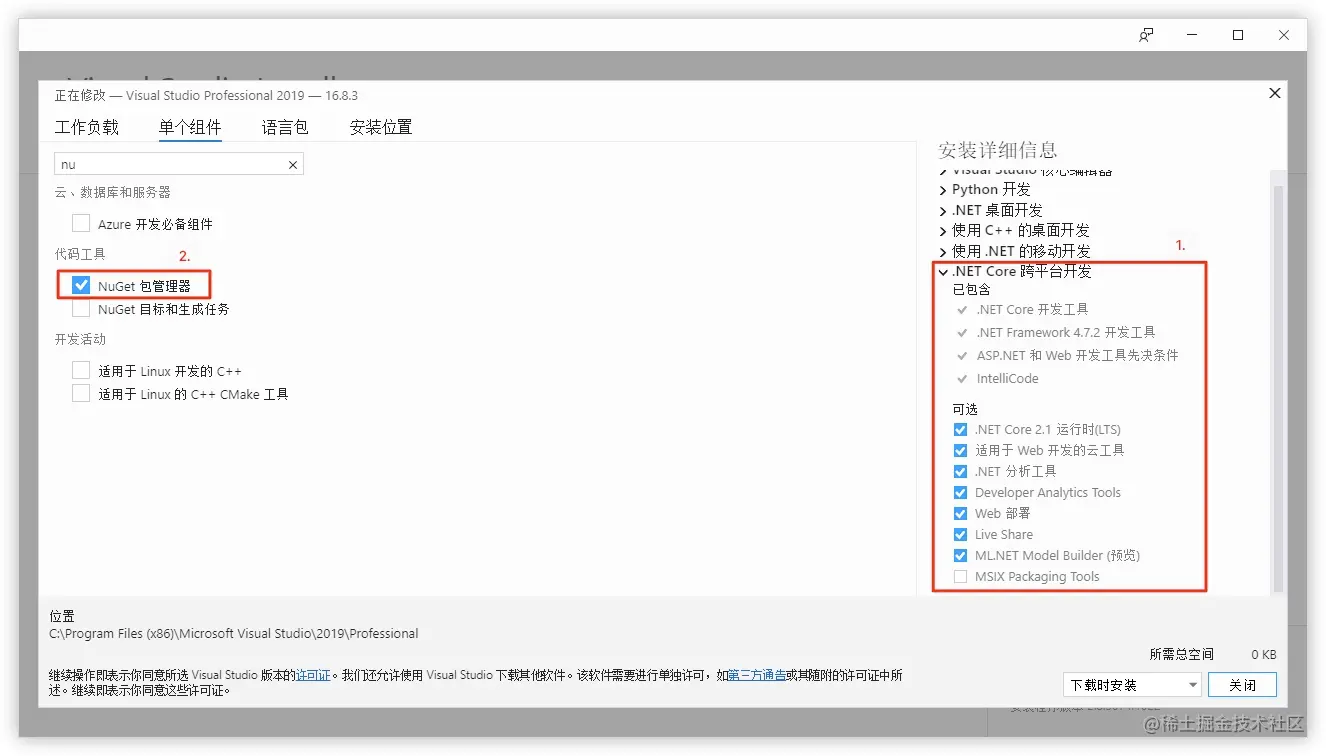This screenshot has width=1326, height=756.
Task: Click the component search field containing nu
Action: coord(178,164)
